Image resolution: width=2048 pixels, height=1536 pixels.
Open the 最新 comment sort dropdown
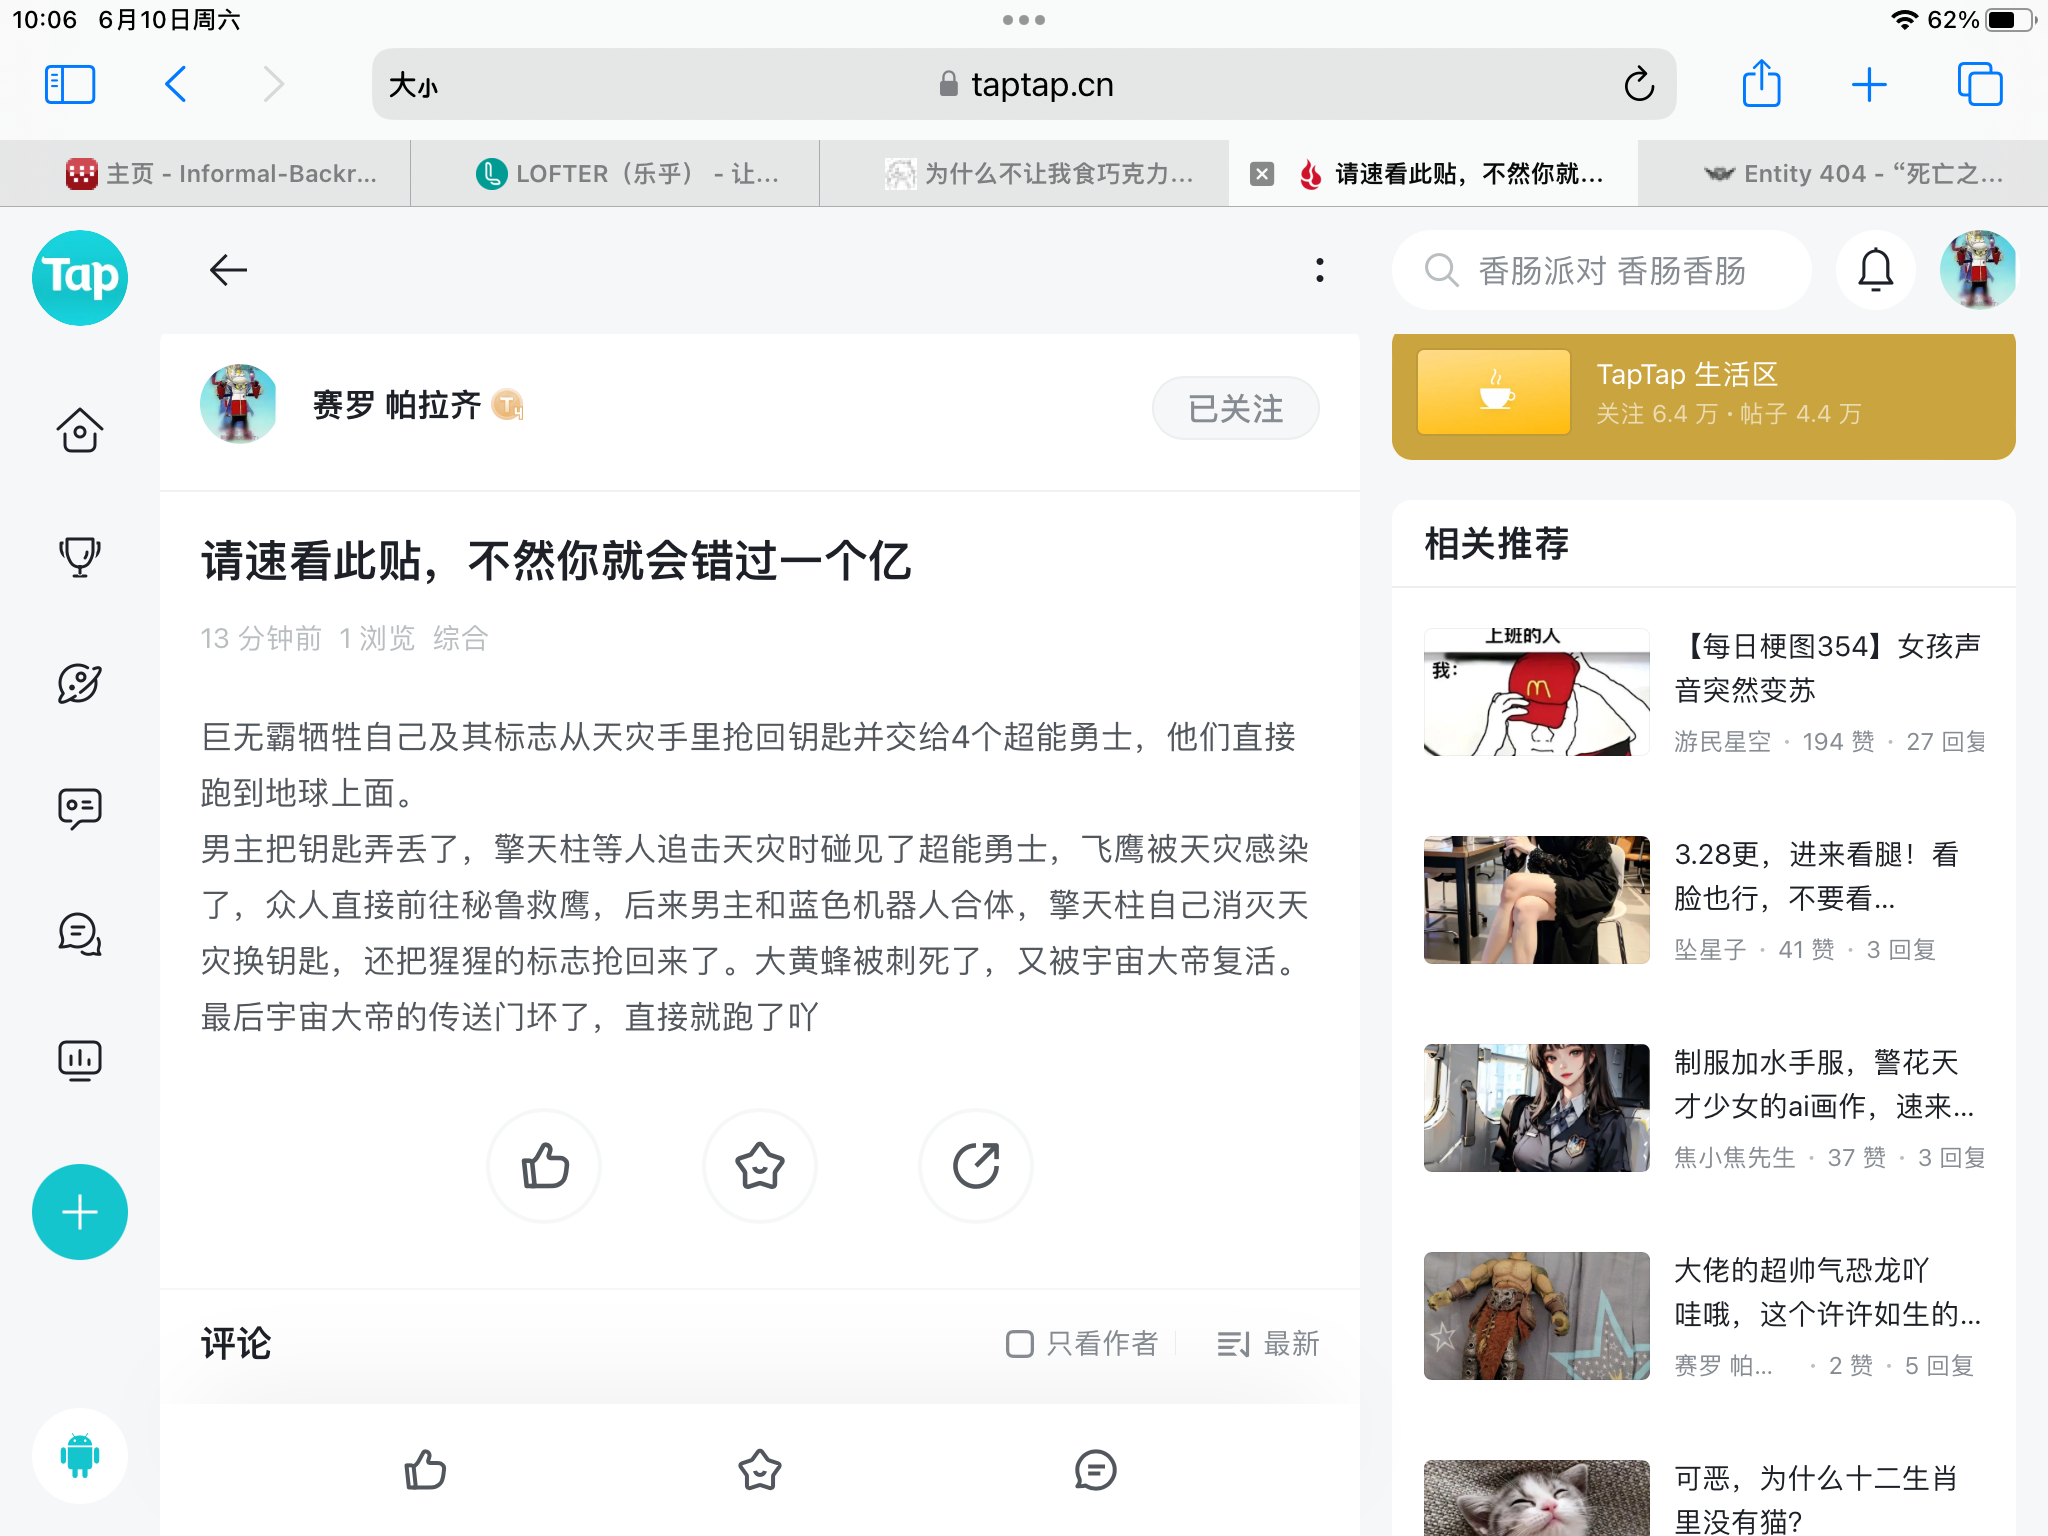1268,1343
